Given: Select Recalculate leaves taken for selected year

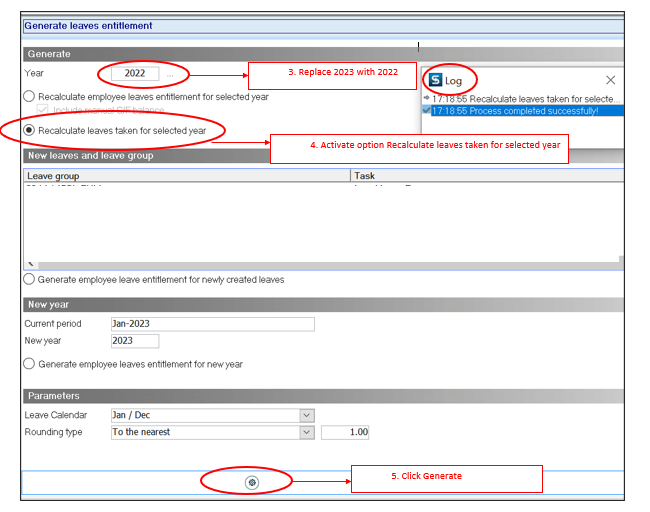Looking at the screenshot, I should (29, 130).
